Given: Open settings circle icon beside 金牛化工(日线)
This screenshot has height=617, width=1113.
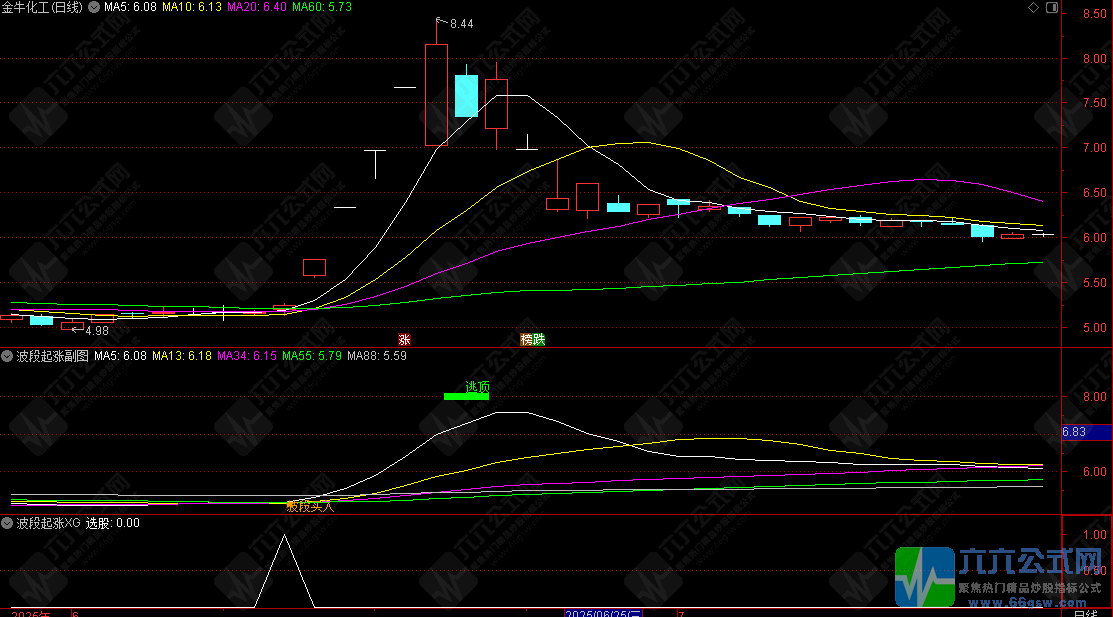Looking at the screenshot, I should point(94,7).
